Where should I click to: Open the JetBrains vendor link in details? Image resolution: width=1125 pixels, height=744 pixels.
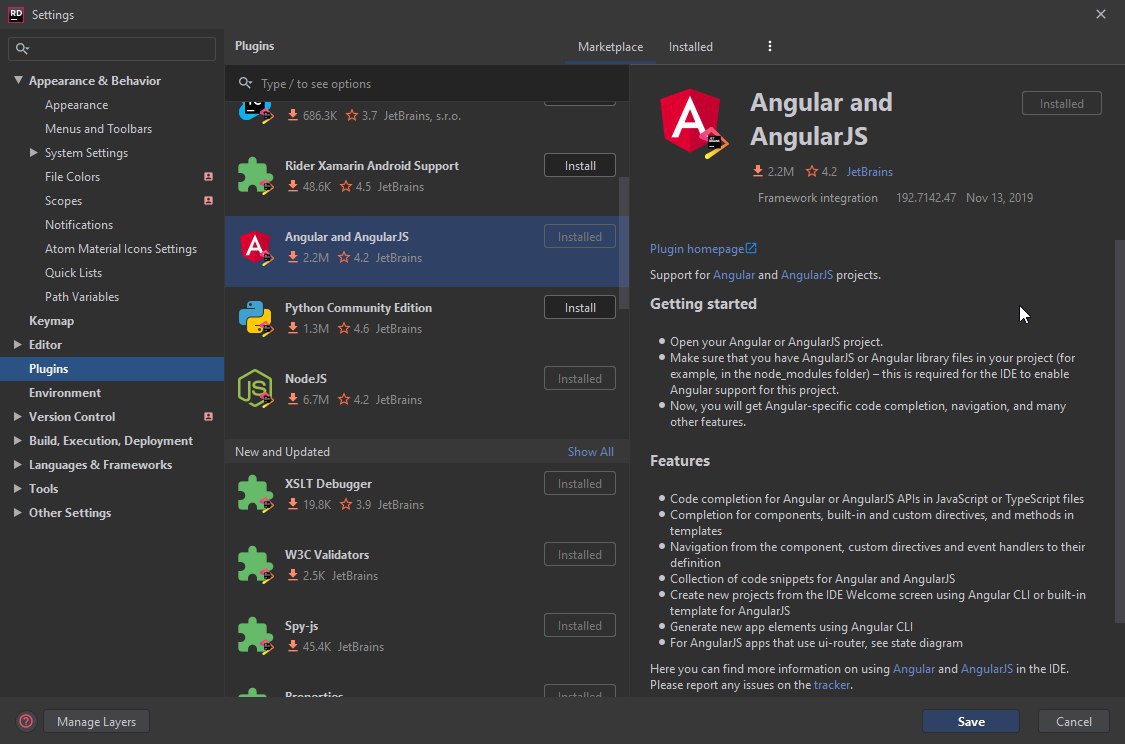coord(870,171)
